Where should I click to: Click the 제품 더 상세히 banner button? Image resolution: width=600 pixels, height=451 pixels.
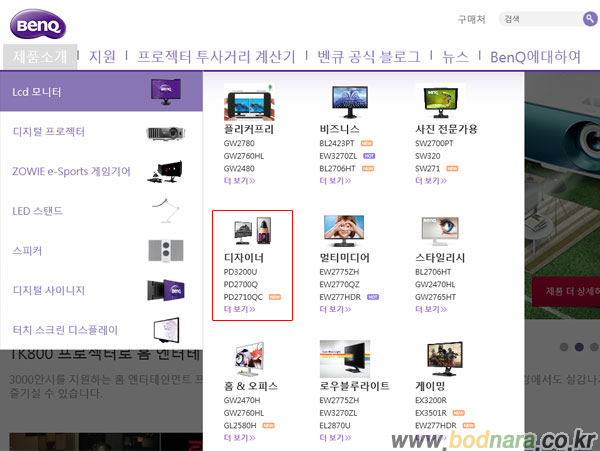[566, 291]
